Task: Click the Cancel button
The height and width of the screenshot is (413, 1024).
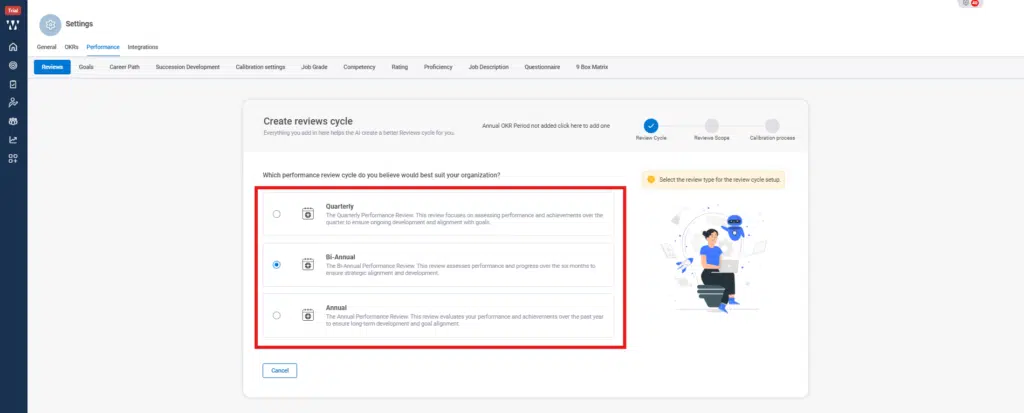Action: (279, 370)
